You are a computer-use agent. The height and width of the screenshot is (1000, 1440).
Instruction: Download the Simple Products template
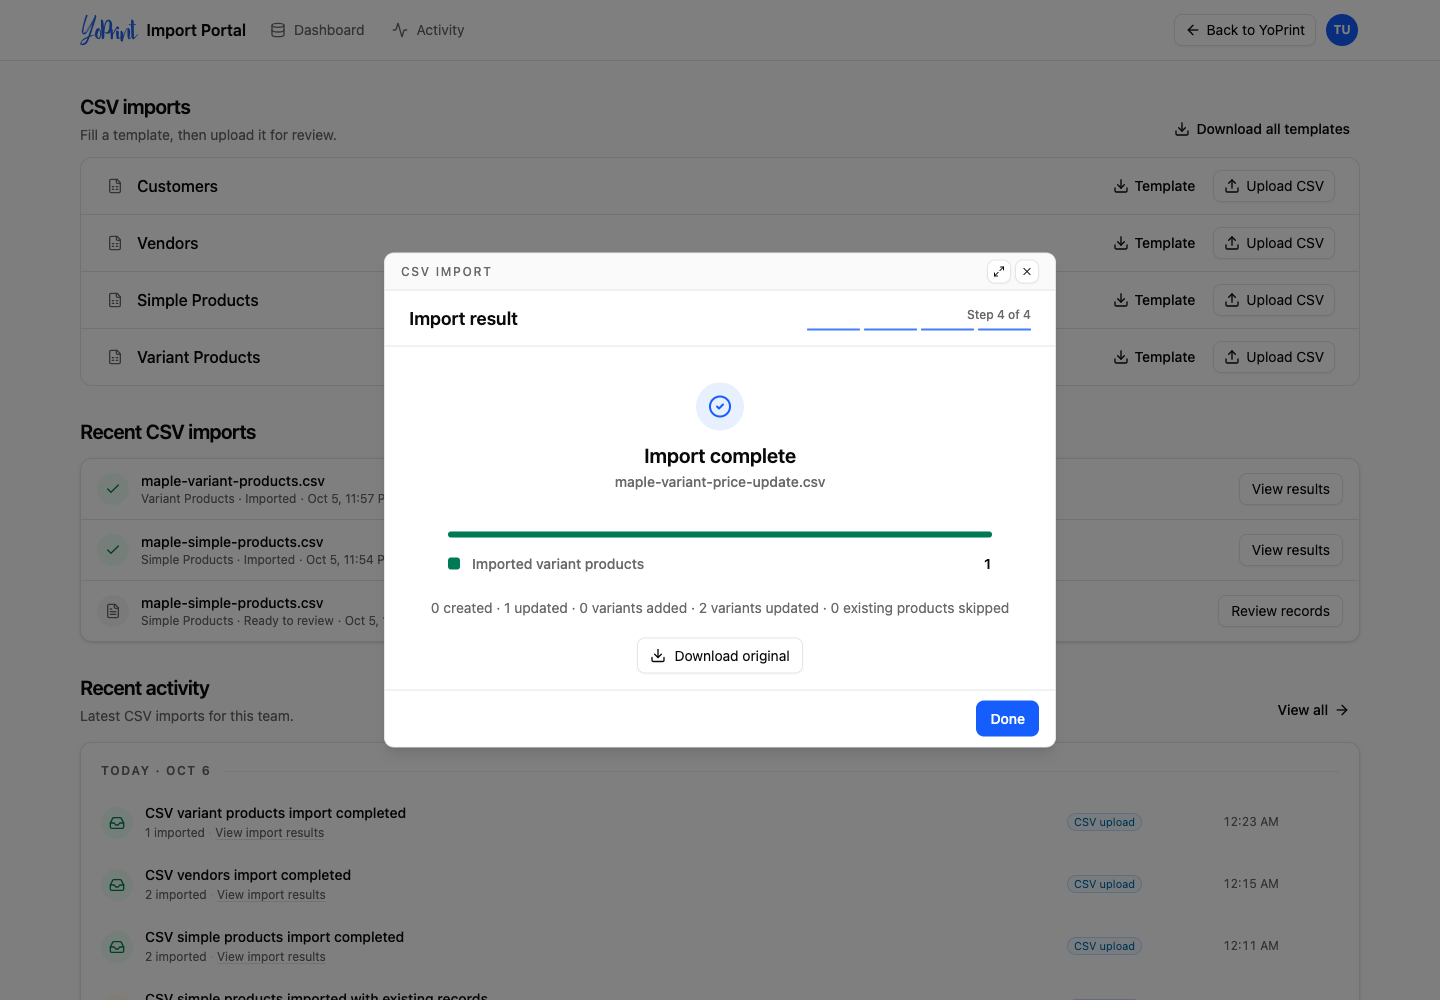coord(1154,300)
